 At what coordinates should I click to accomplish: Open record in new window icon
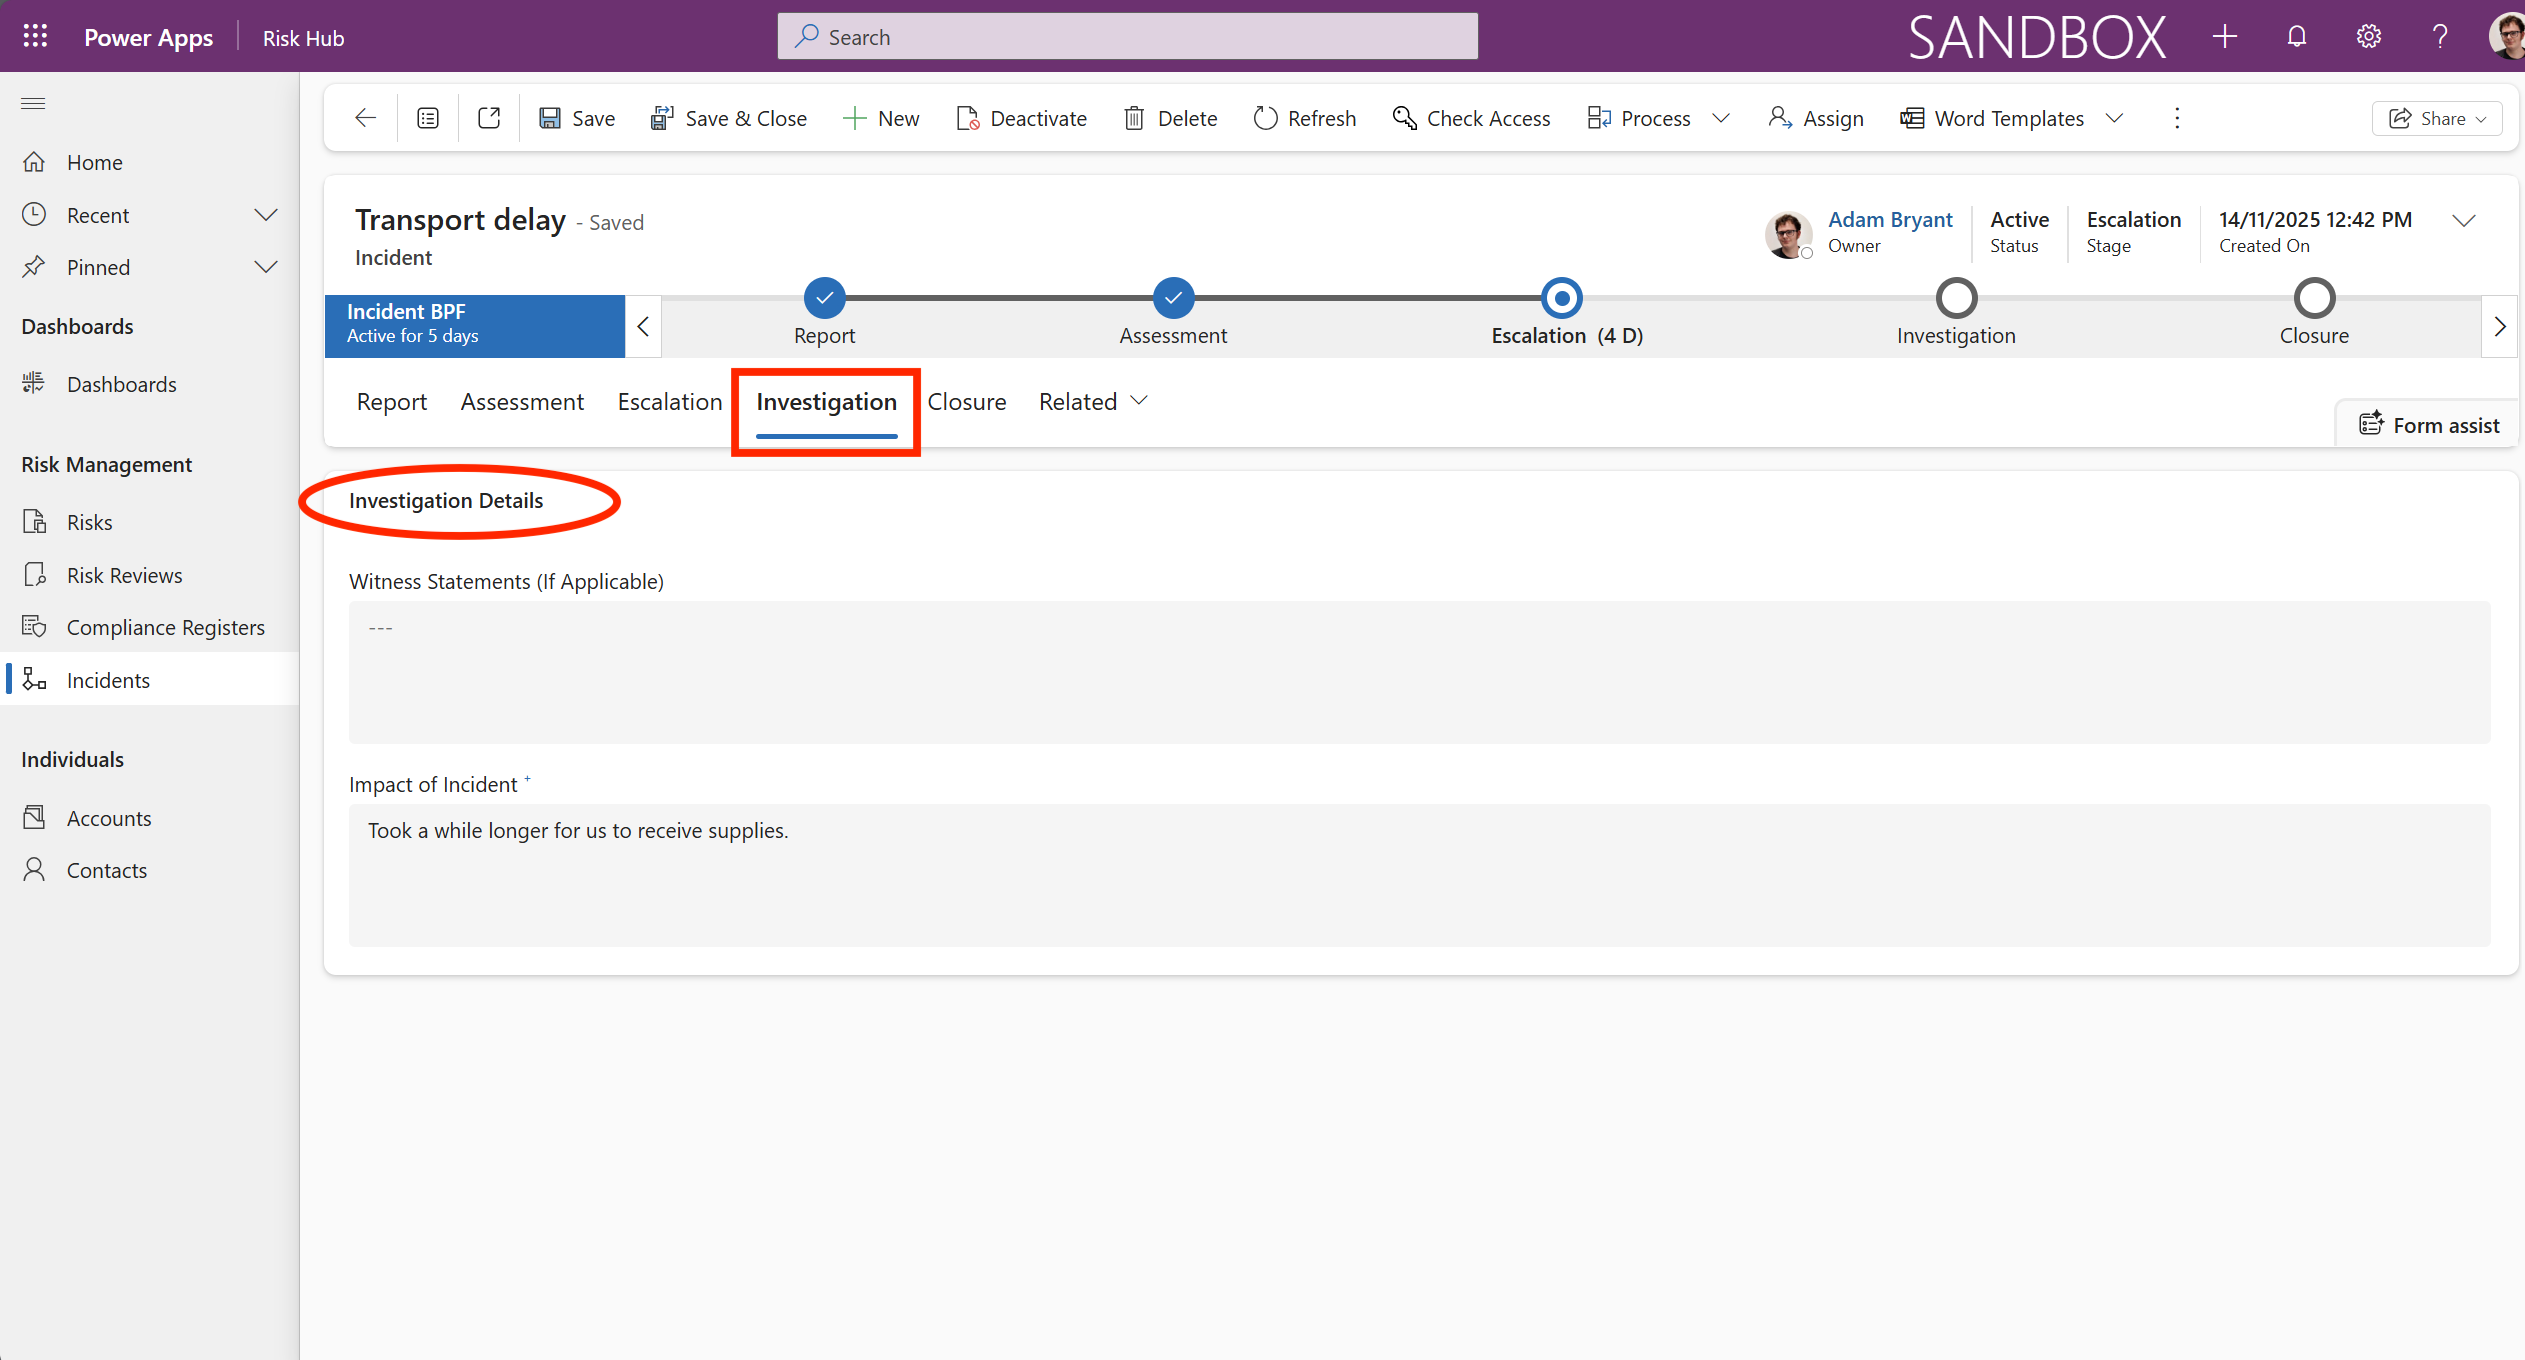point(489,118)
